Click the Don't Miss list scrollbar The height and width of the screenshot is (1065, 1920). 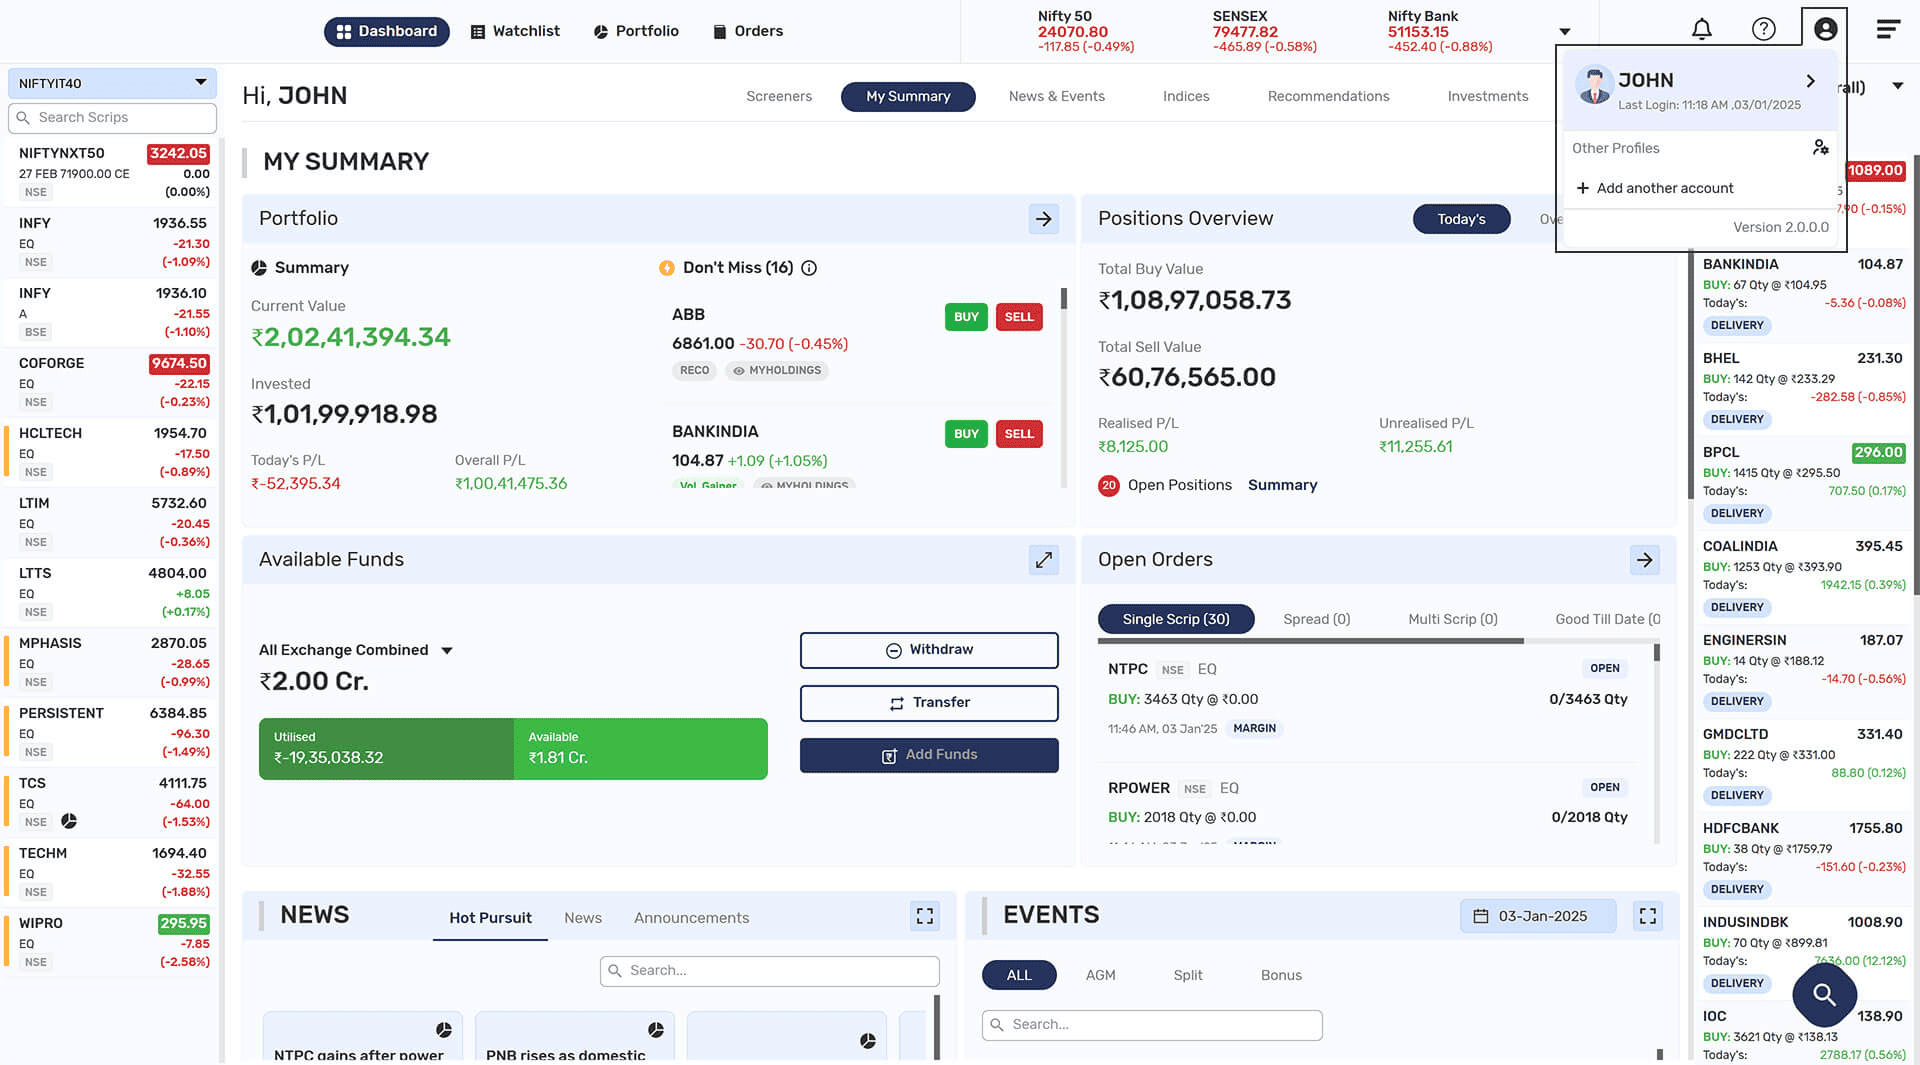click(1063, 298)
